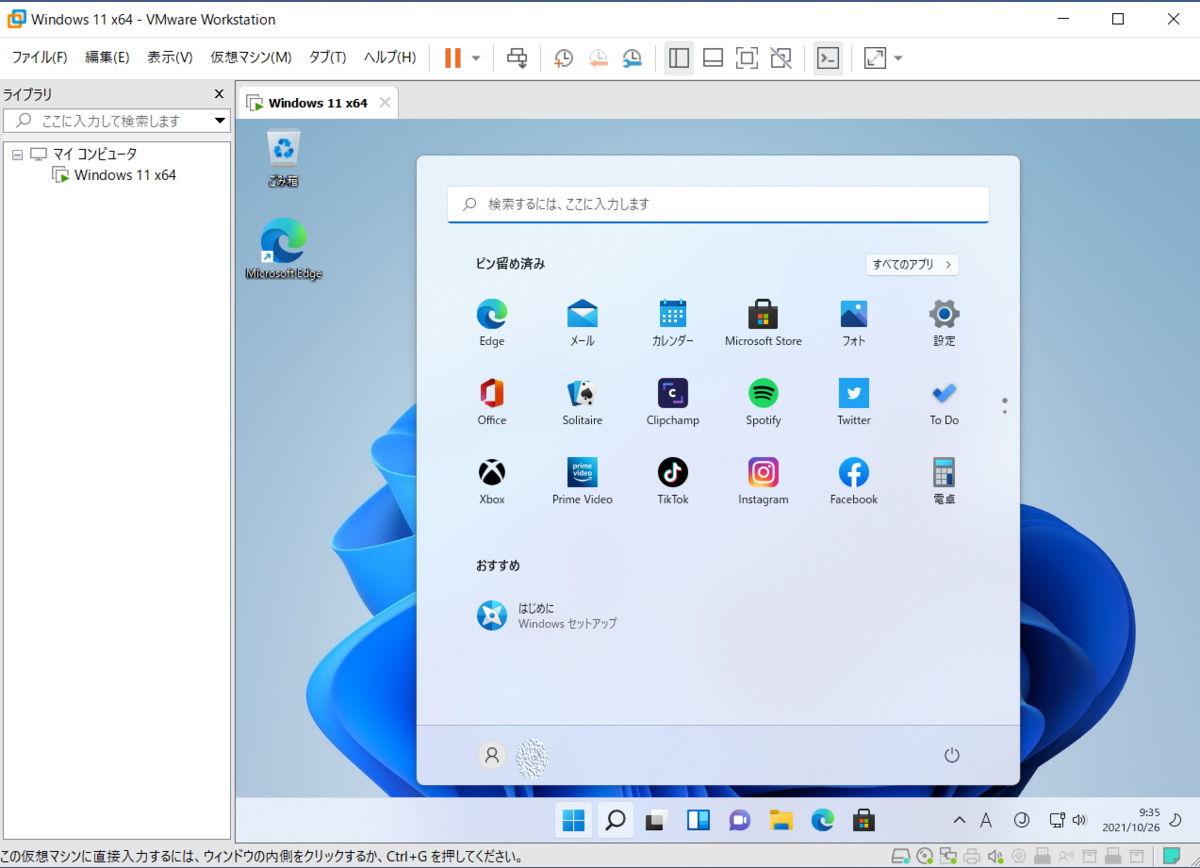The height and width of the screenshot is (868, 1200).
Task: Open the フォト app
Action: (x=854, y=323)
